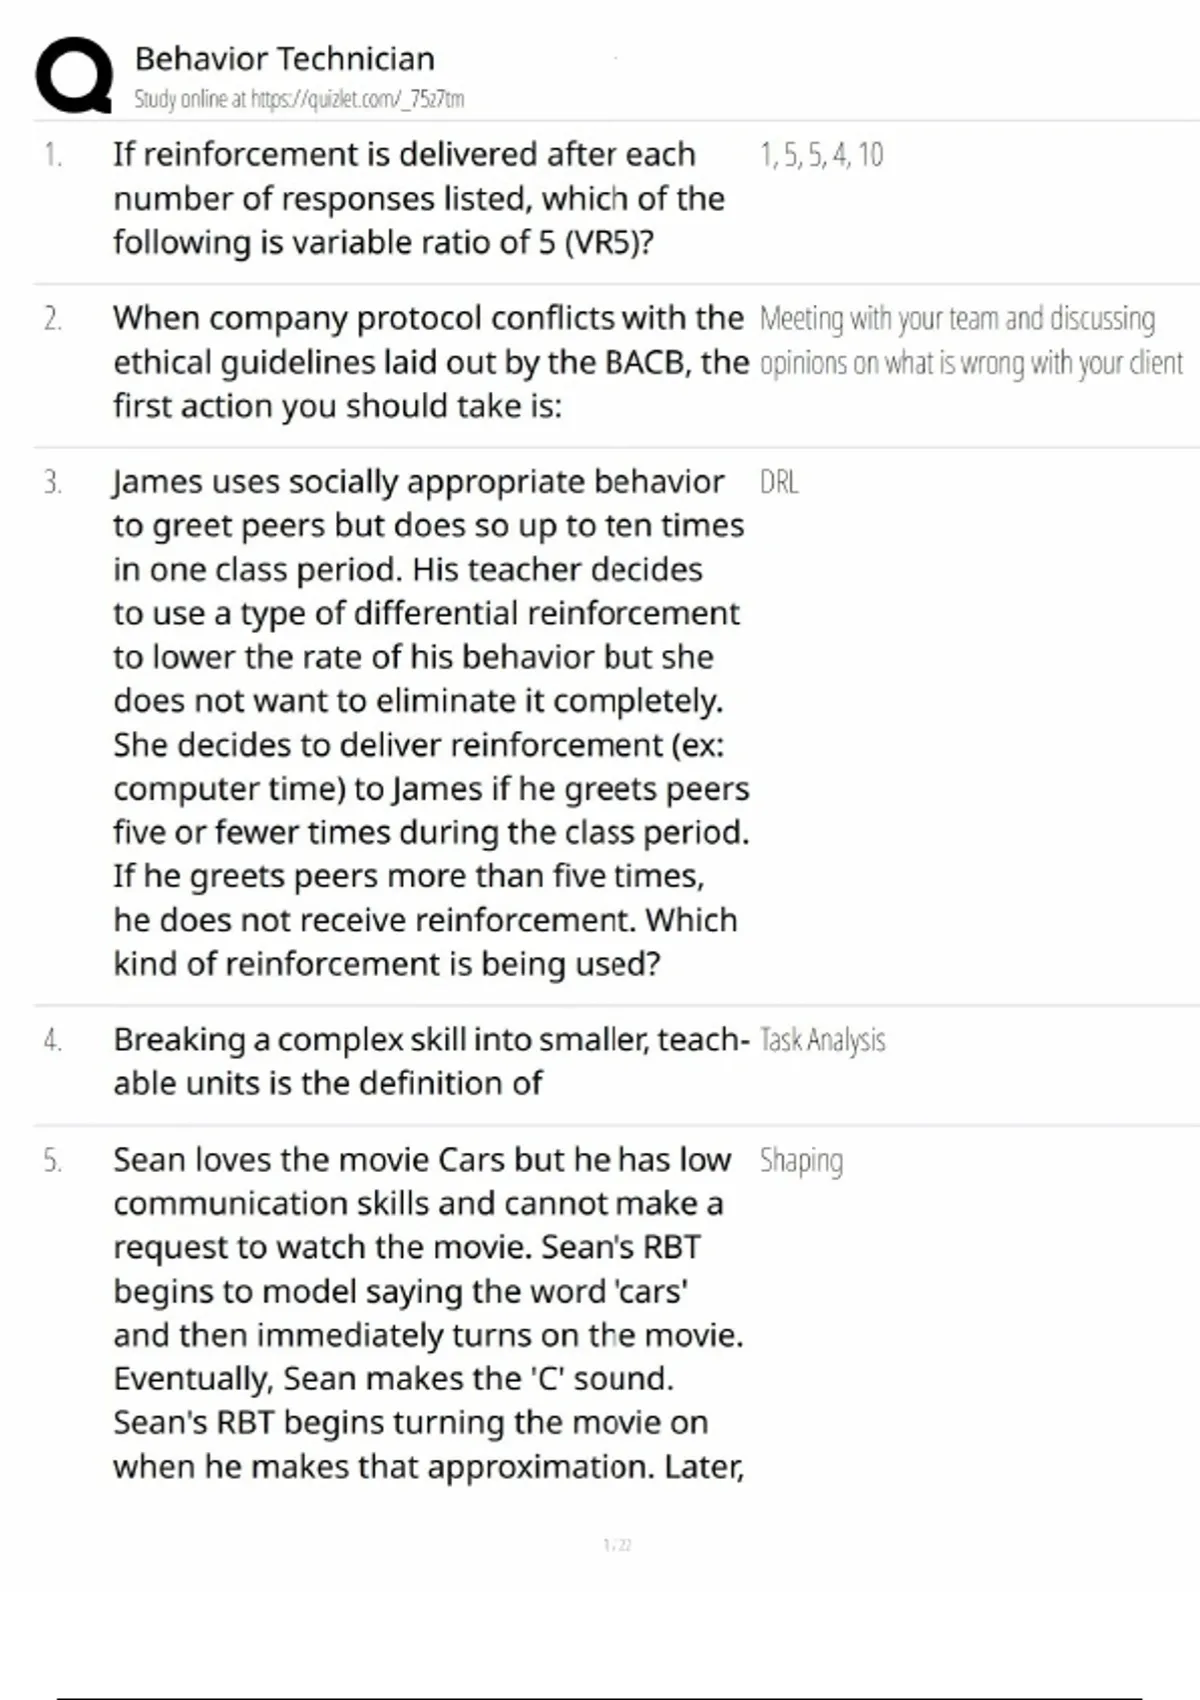Click the "Meeting with your team" answer
The height and width of the screenshot is (1700, 1200).
tap(970, 340)
